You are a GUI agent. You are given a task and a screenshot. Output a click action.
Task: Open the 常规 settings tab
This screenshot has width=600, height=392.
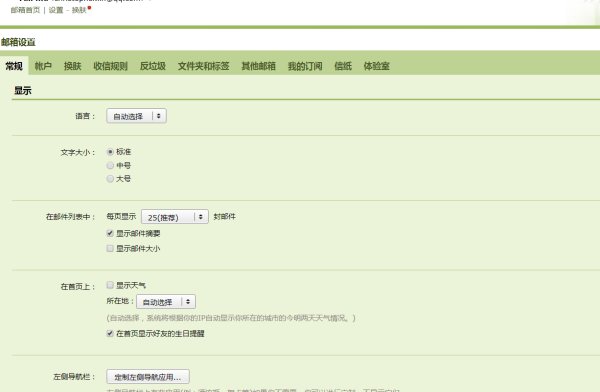point(14,66)
